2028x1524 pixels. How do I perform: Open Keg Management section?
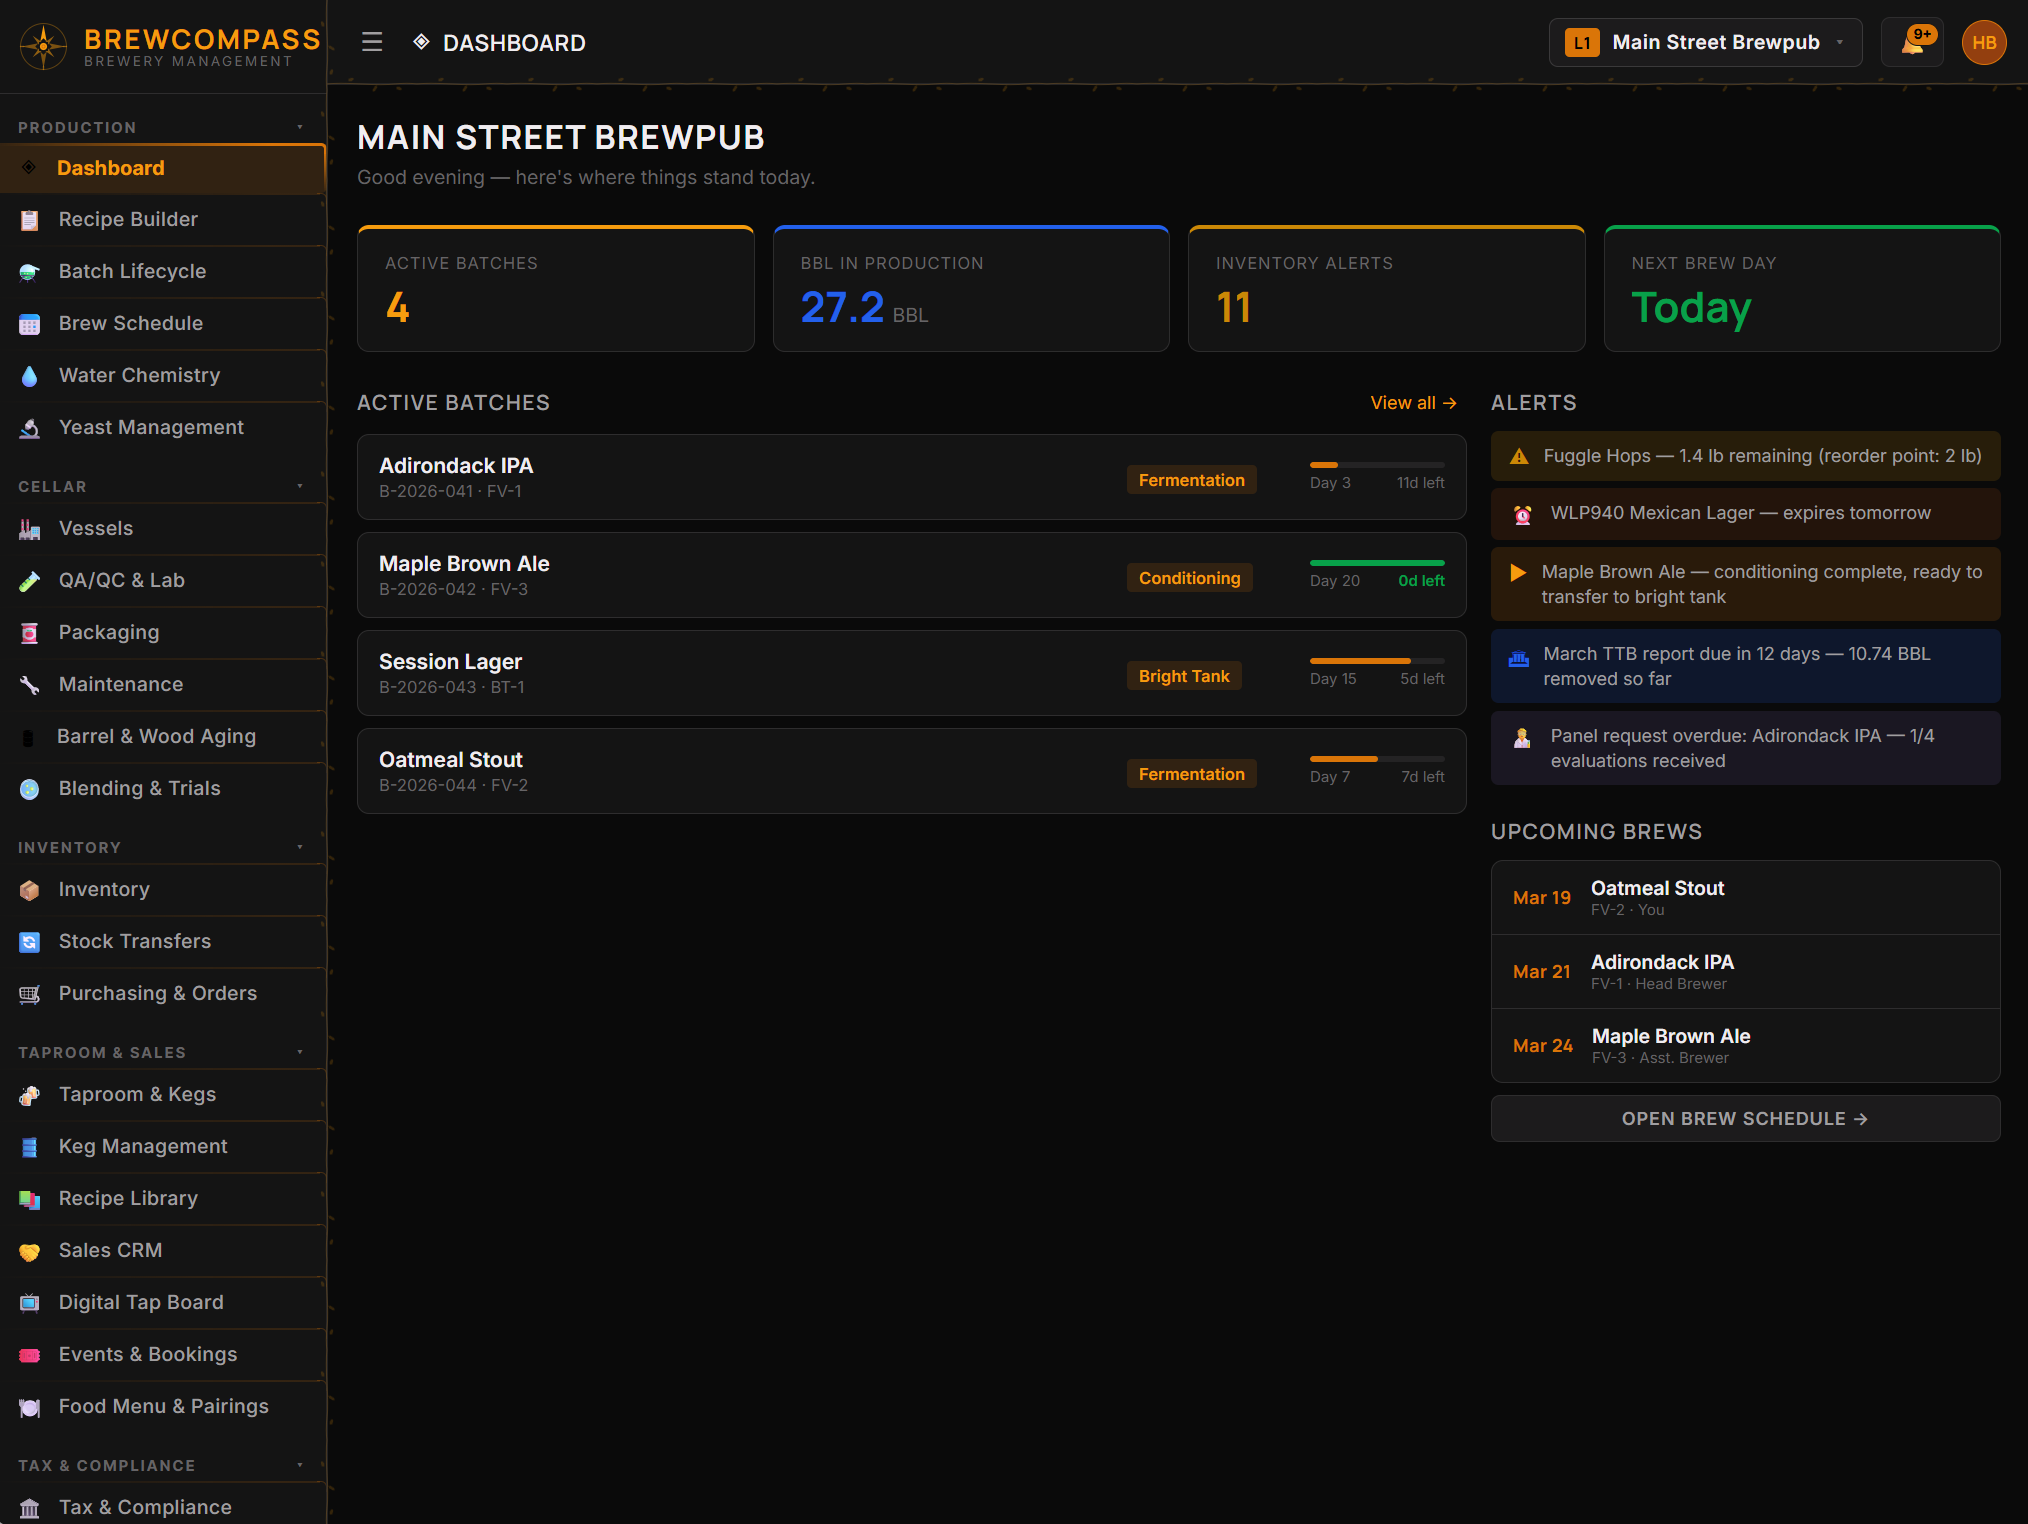163,1147
